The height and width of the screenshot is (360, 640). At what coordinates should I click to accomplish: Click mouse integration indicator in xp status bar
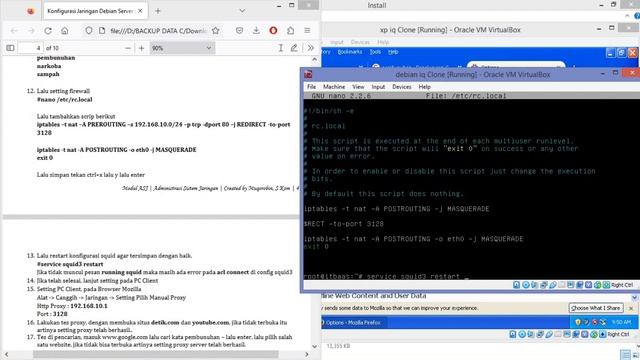pos(593,334)
